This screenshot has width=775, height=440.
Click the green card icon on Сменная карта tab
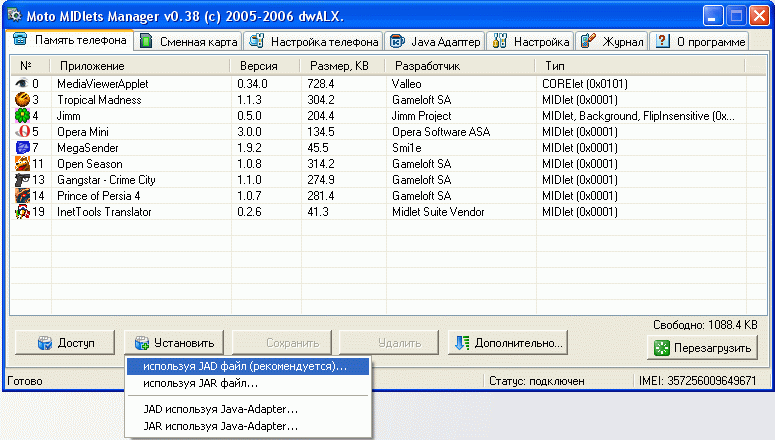coord(146,42)
